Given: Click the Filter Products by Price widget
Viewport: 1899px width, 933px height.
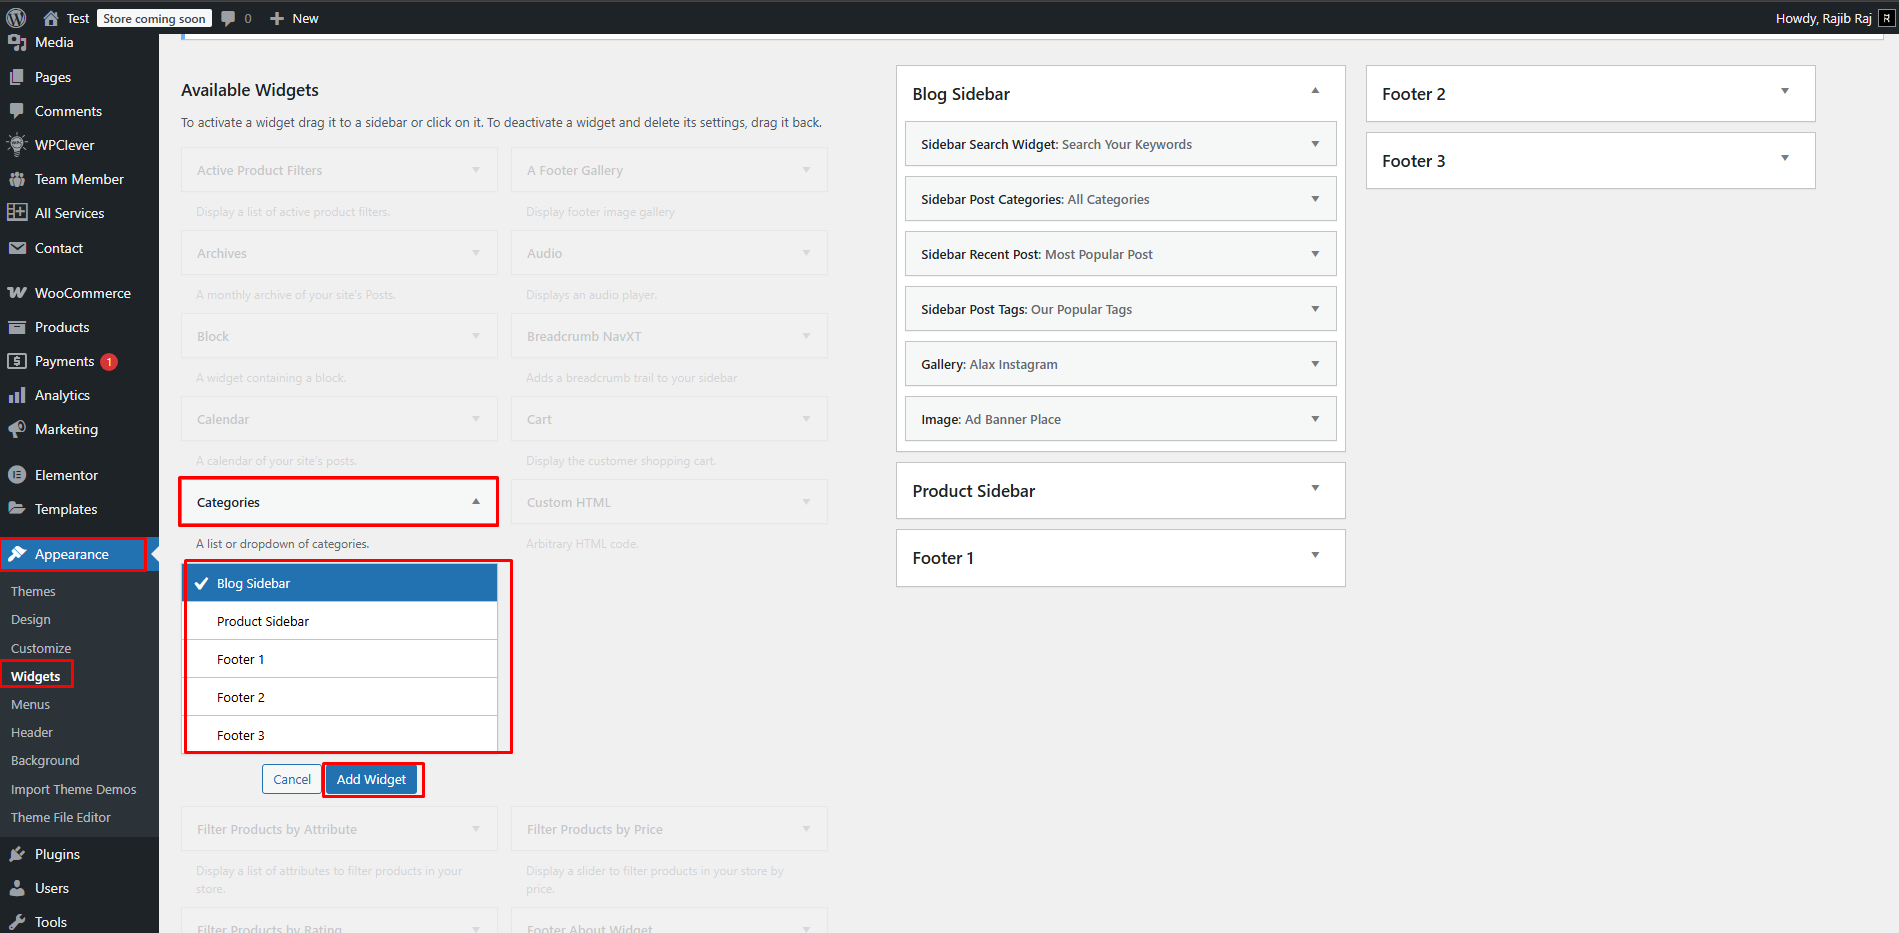Looking at the screenshot, I should [669, 829].
